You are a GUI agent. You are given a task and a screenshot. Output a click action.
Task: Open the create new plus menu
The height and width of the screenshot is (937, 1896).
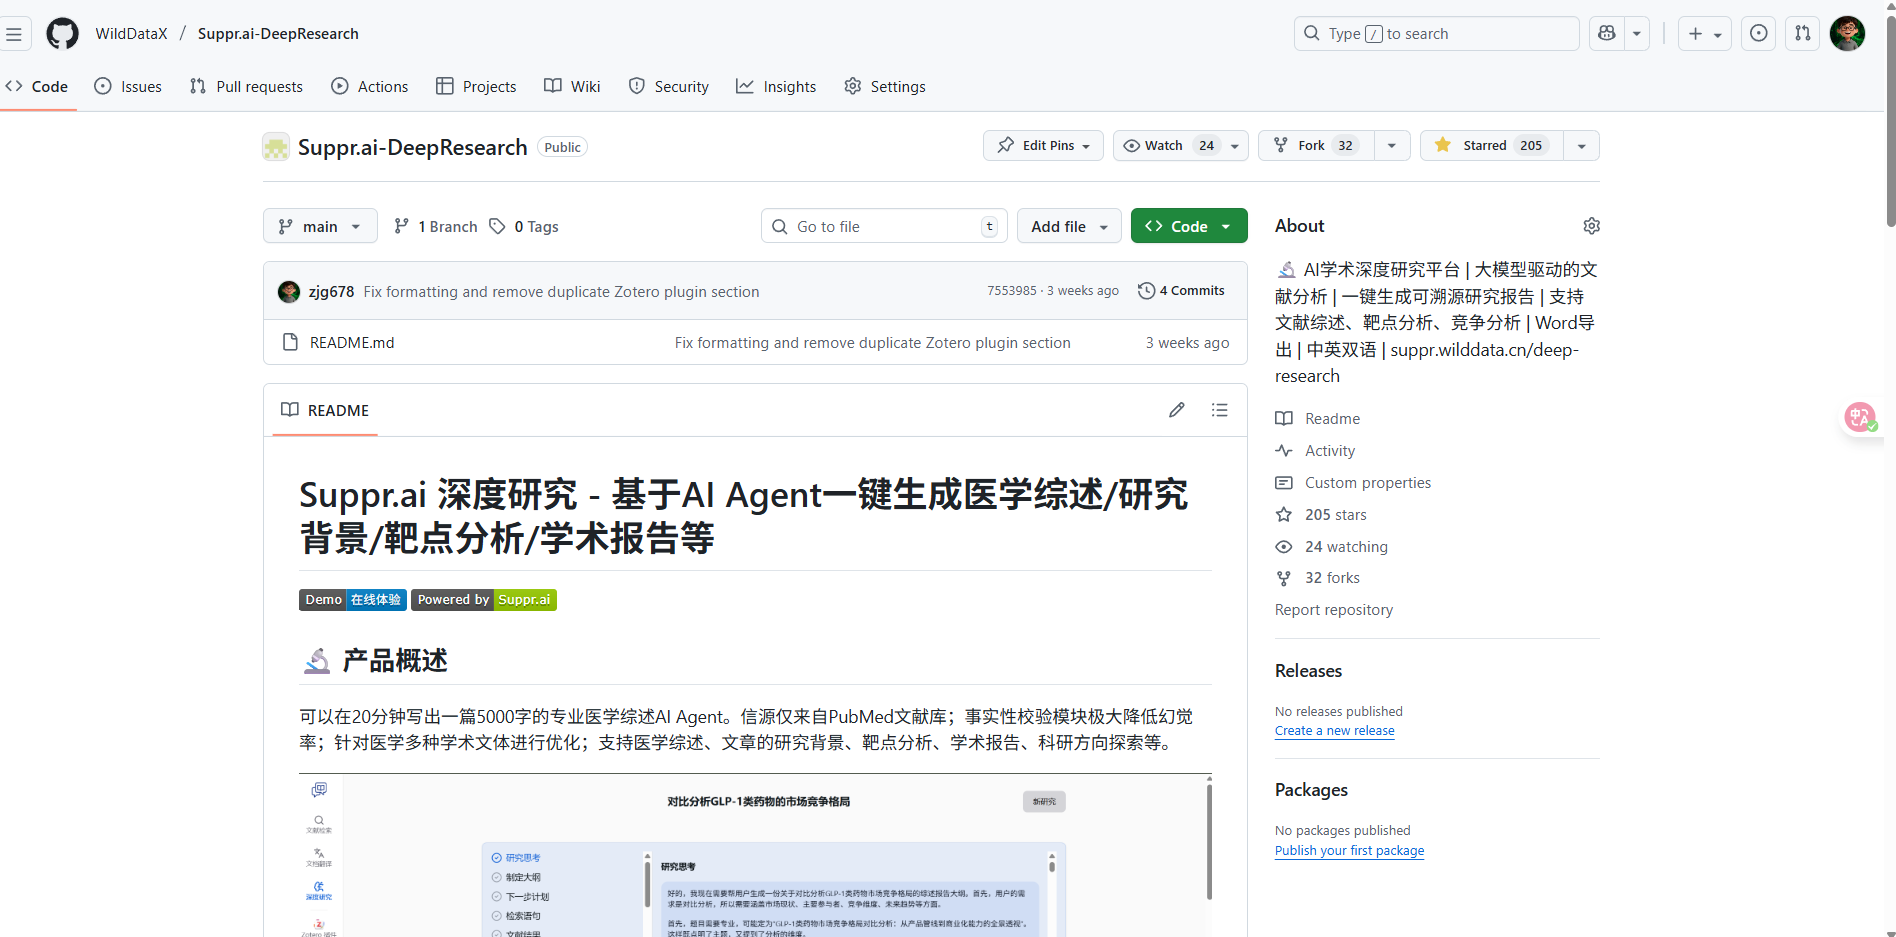pyautogui.click(x=1705, y=34)
